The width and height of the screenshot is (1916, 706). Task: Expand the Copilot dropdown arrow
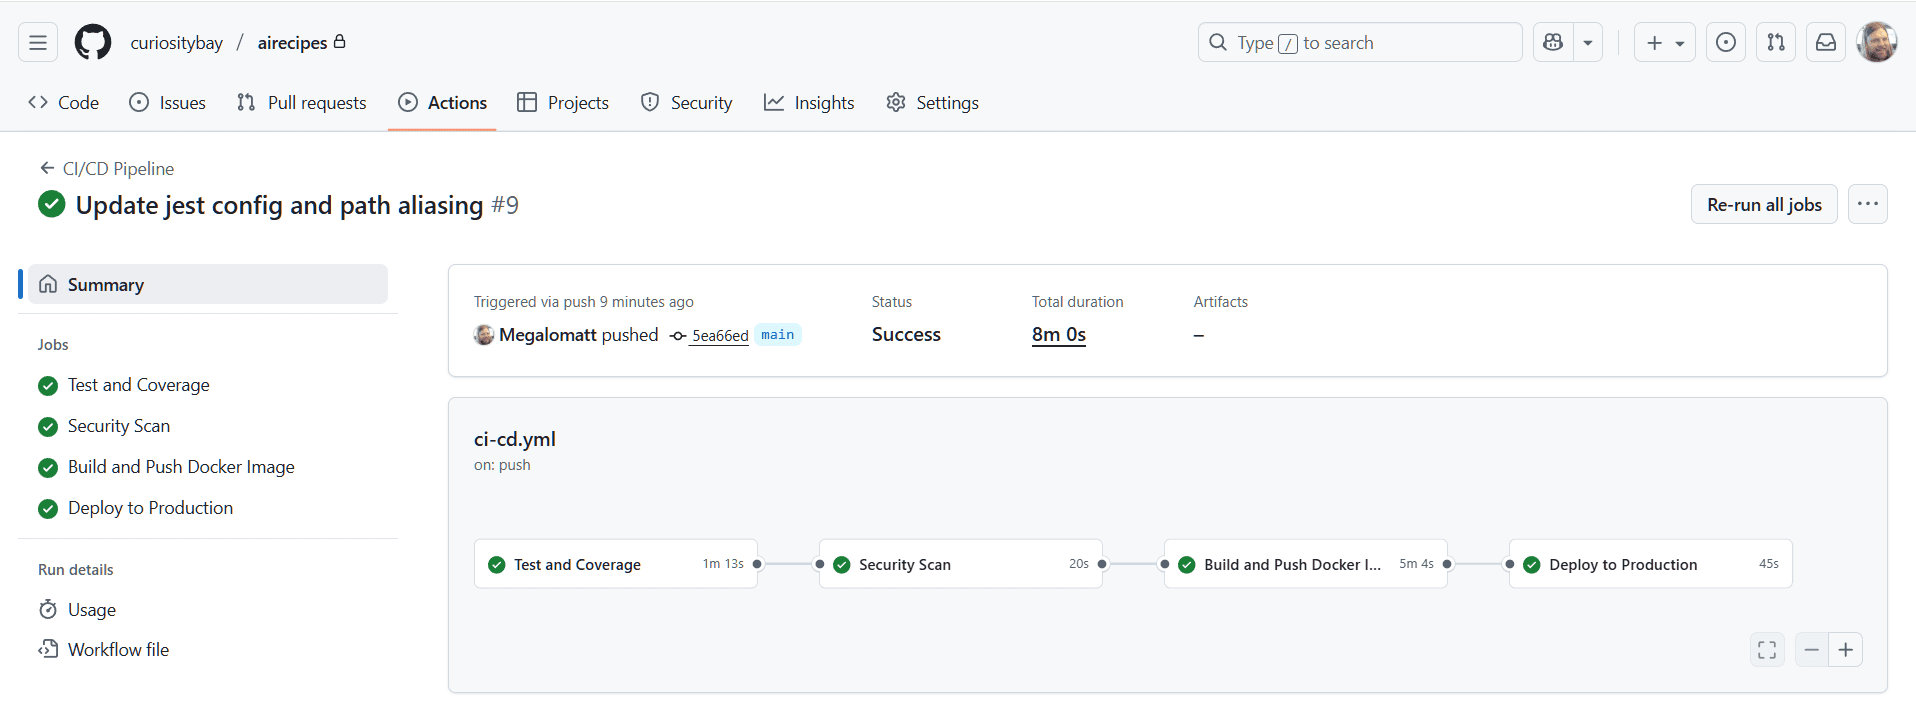pos(1588,43)
